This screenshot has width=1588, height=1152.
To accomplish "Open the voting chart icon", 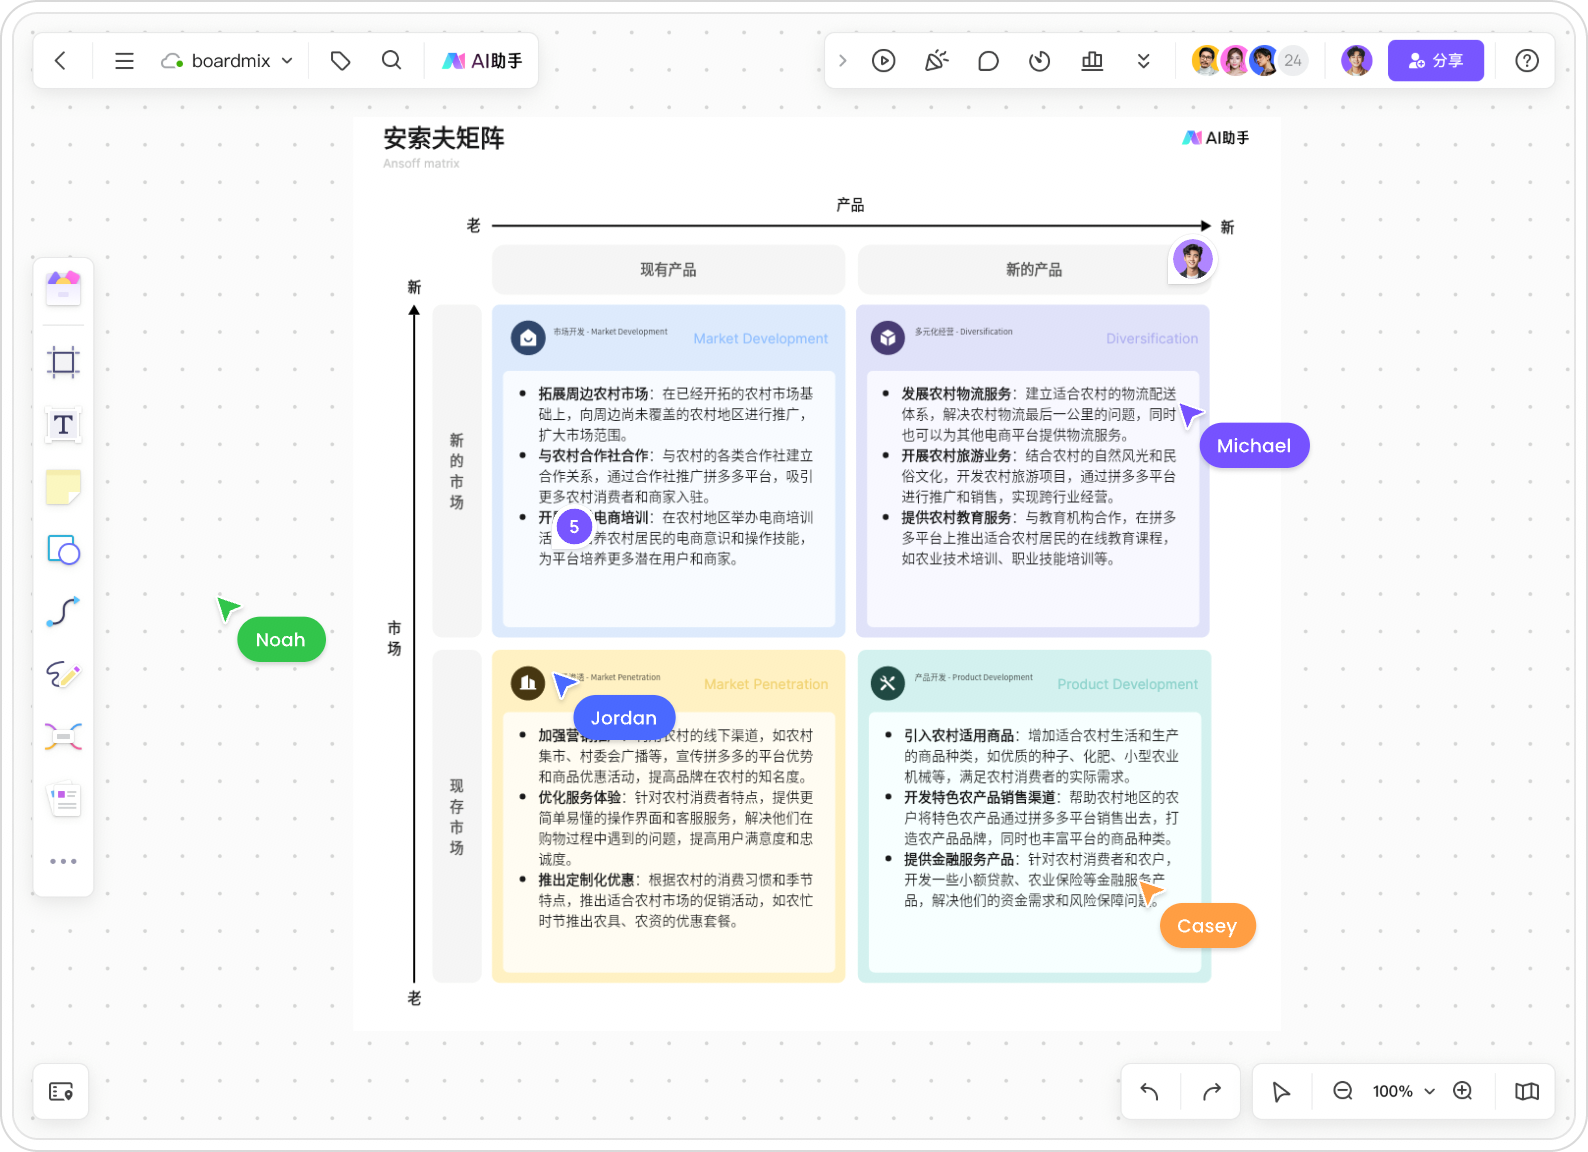I will coord(1092,61).
